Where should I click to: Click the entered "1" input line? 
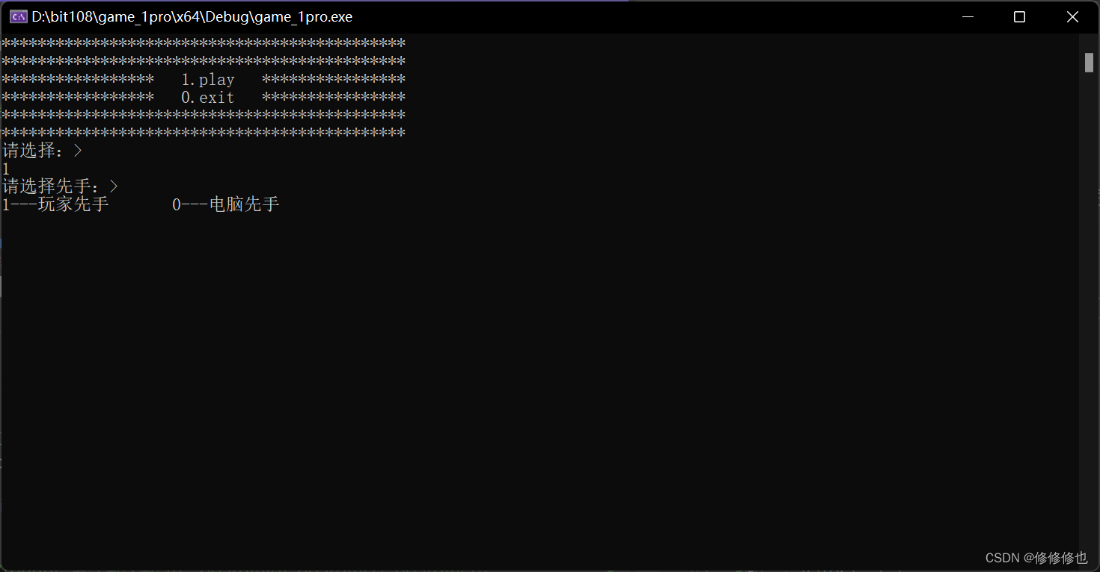pos(6,169)
